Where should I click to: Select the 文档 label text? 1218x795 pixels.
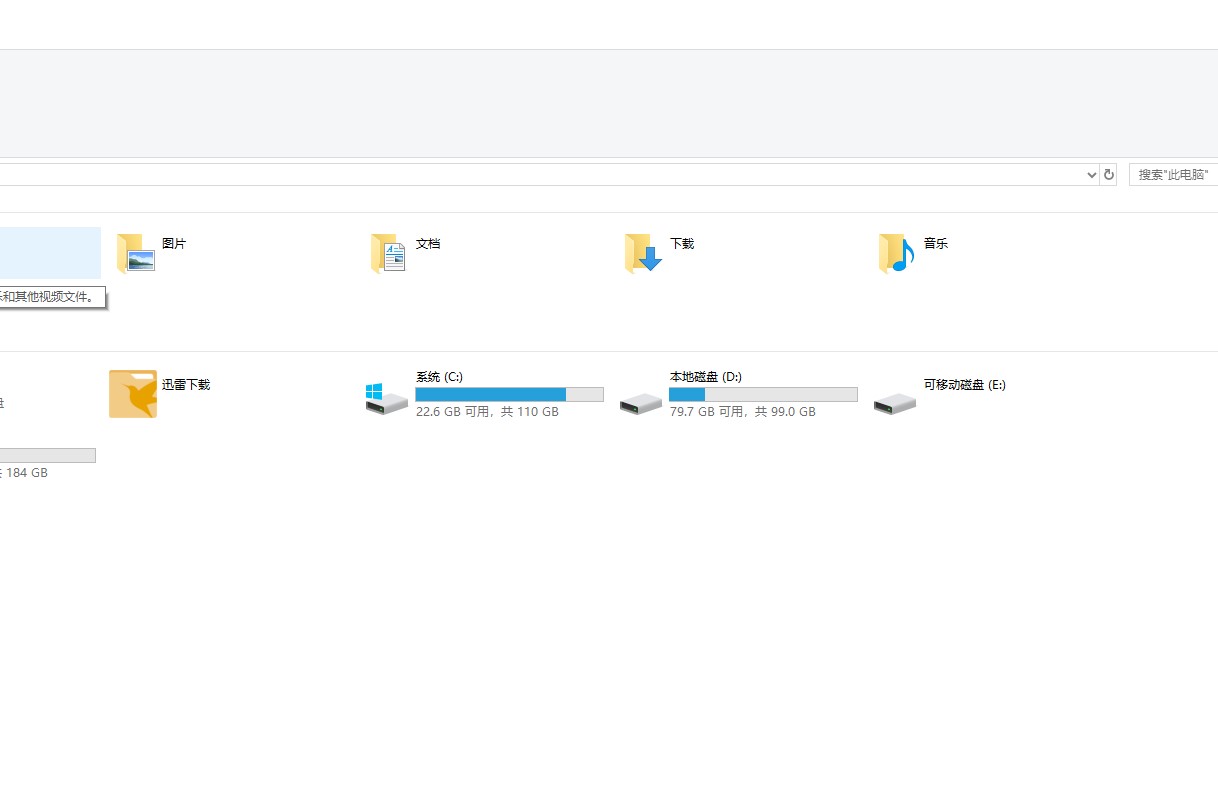click(428, 243)
